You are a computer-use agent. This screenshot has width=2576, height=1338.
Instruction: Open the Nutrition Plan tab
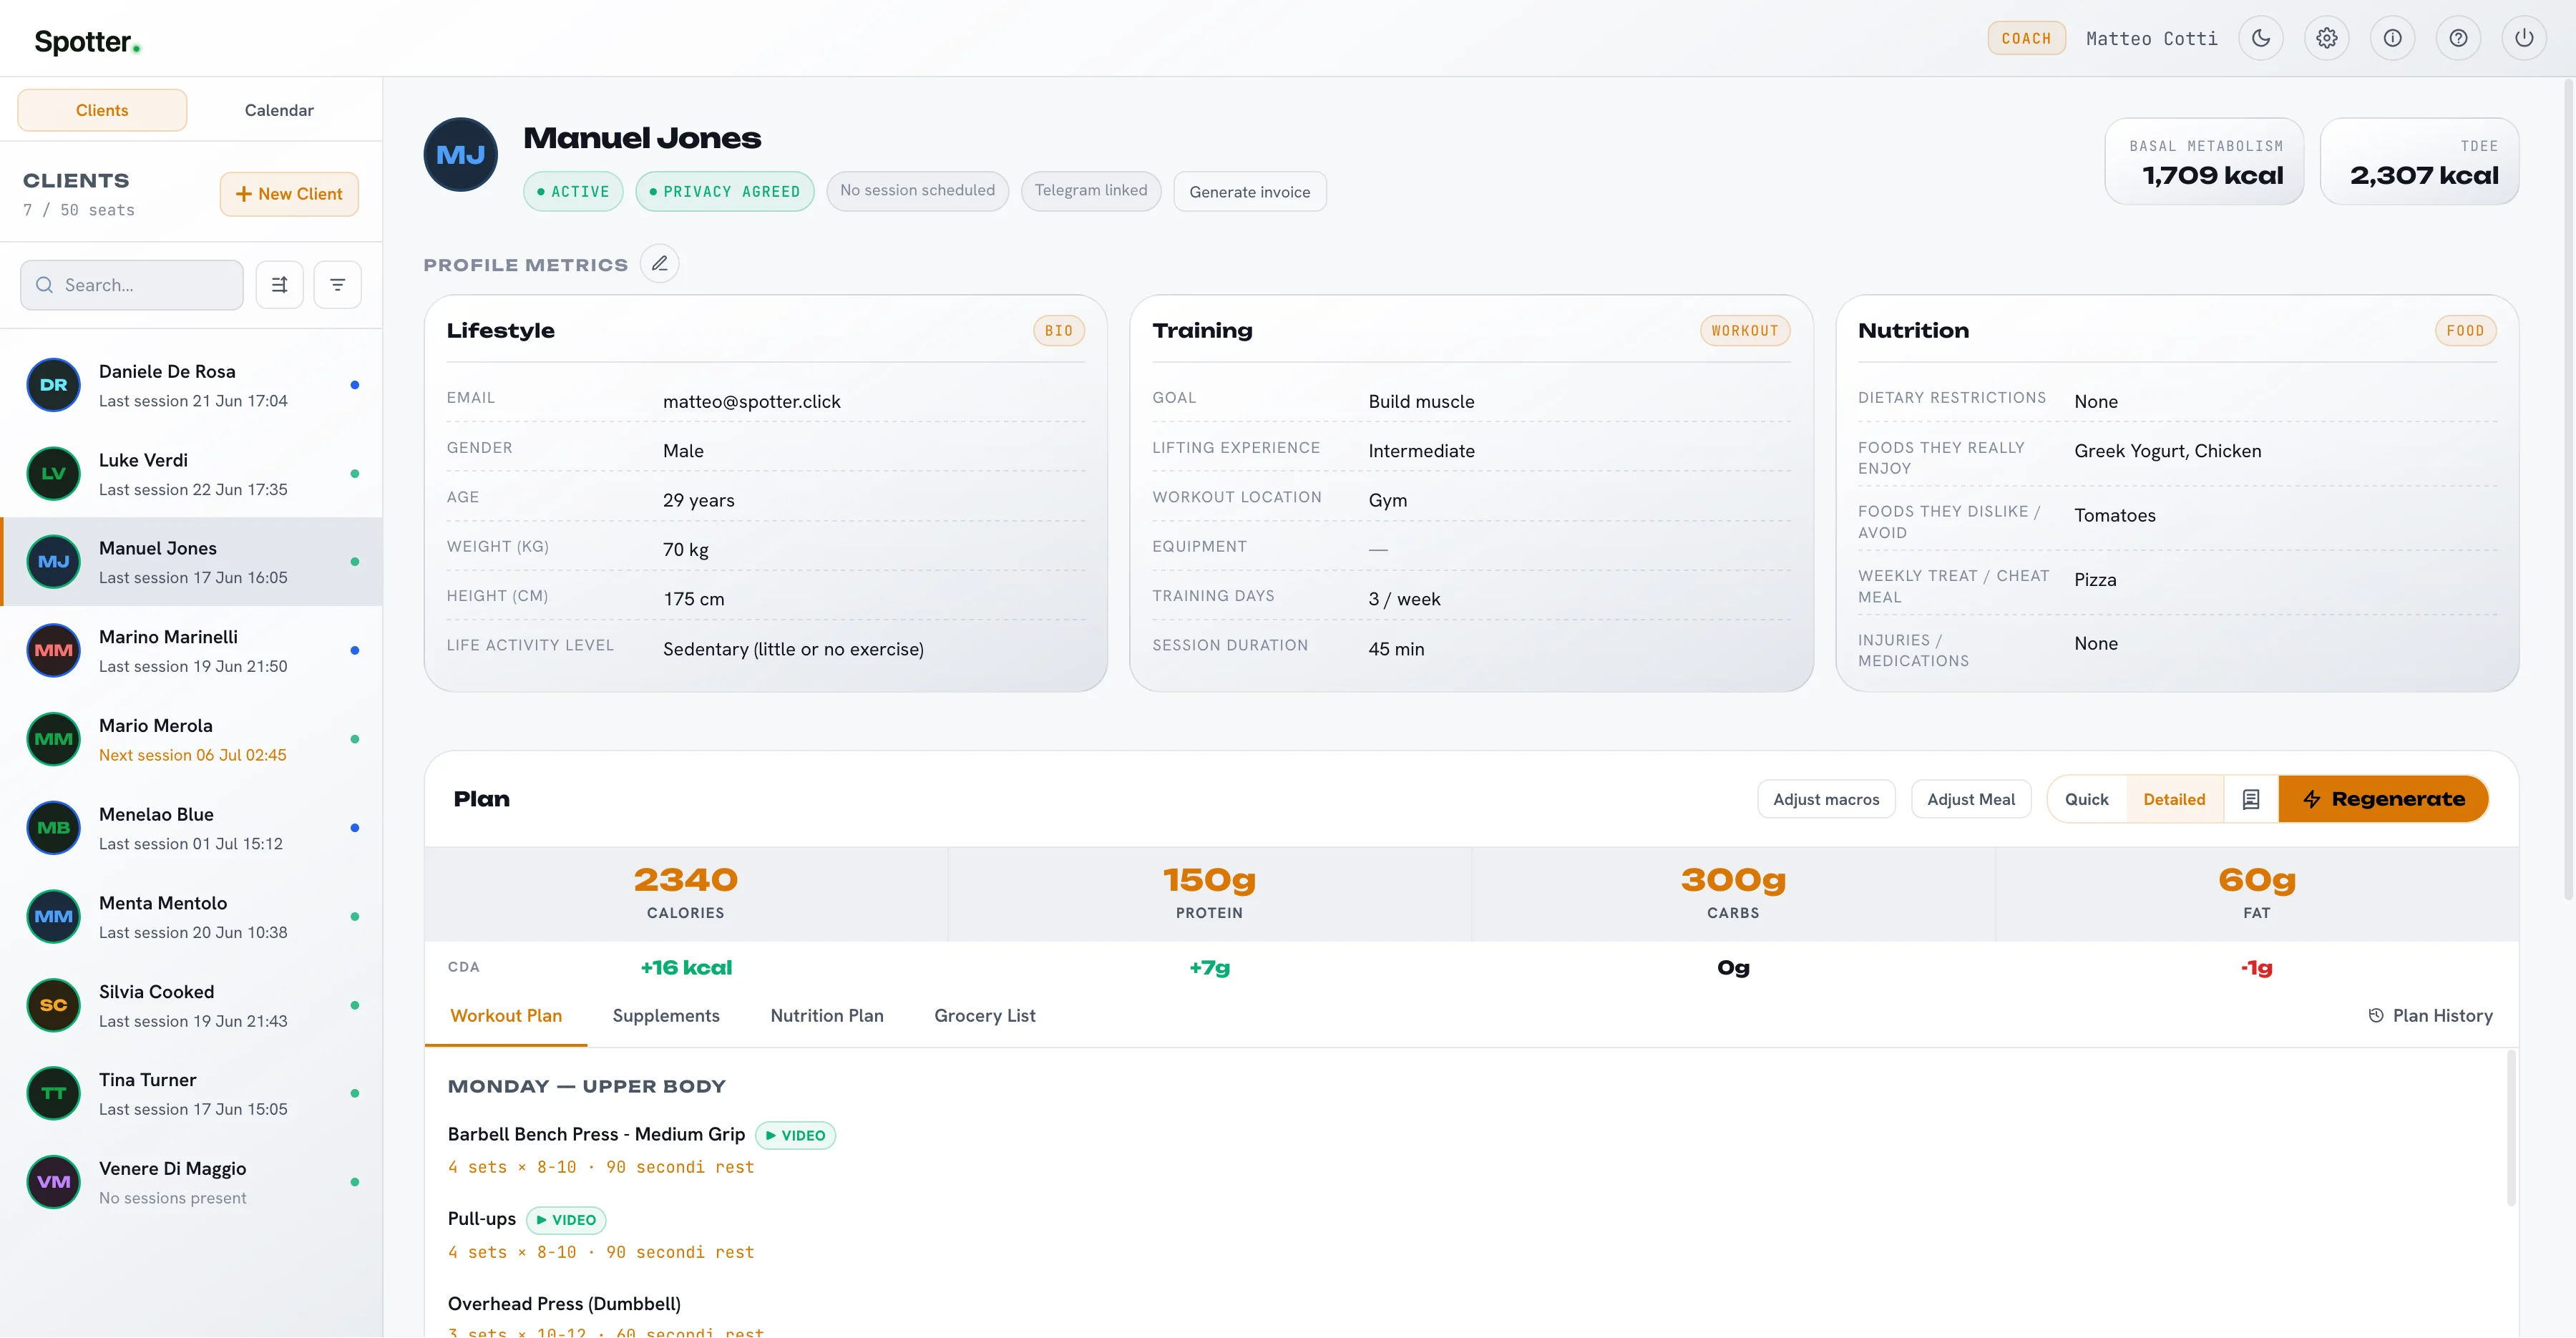coord(827,1016)
